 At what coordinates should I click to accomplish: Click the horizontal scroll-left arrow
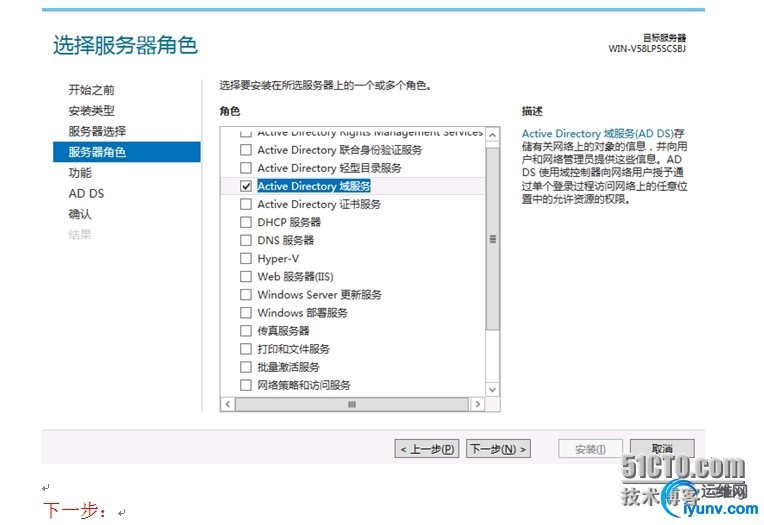point(228,404)
